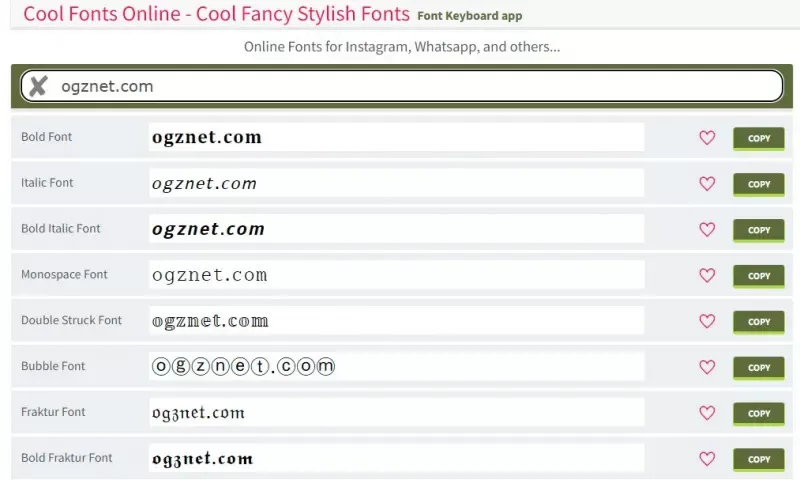Favorite the Monospace Font row with the heart
Screen dimensions: 800x480
(707, 275)
